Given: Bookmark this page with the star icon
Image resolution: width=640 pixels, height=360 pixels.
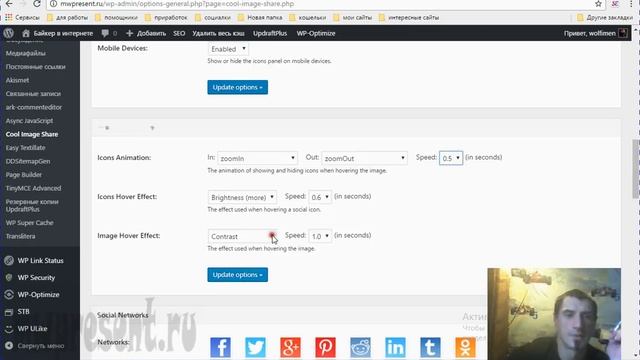Looking at the screenshot, I should tap(598, 4).
